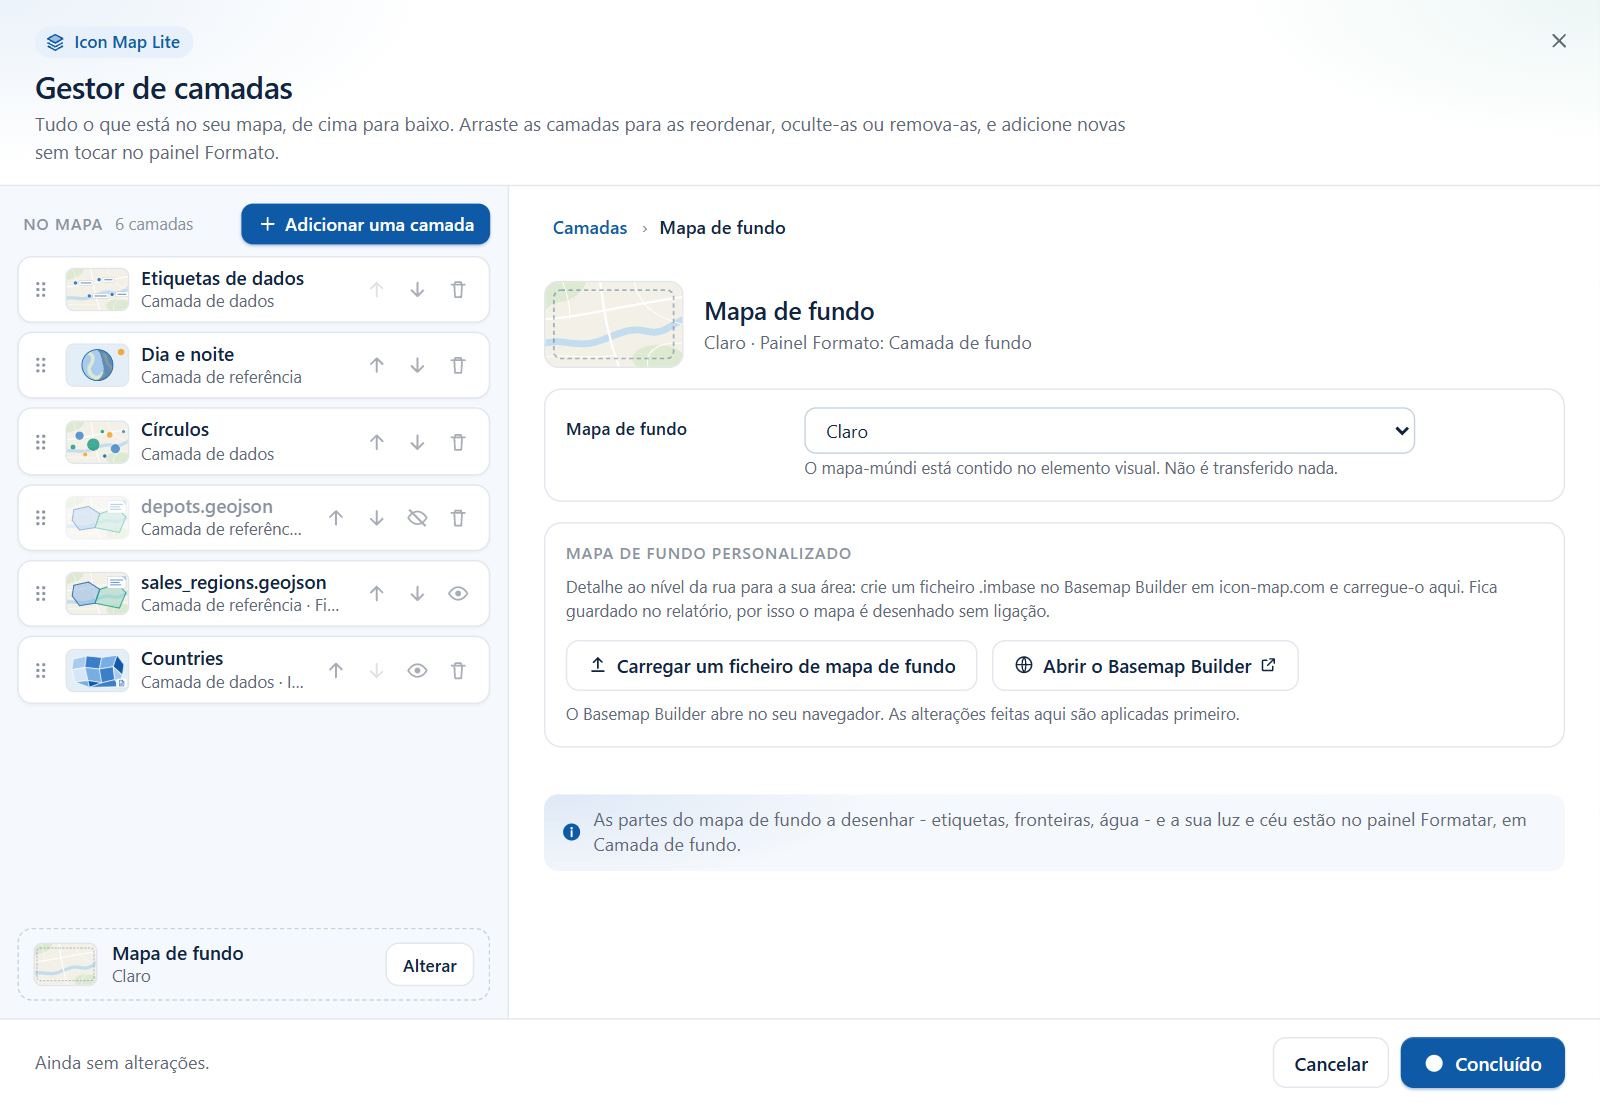Click Carregar um ficheiro de mapa de fundo
1600x1105 pixels.
point(771,666)
